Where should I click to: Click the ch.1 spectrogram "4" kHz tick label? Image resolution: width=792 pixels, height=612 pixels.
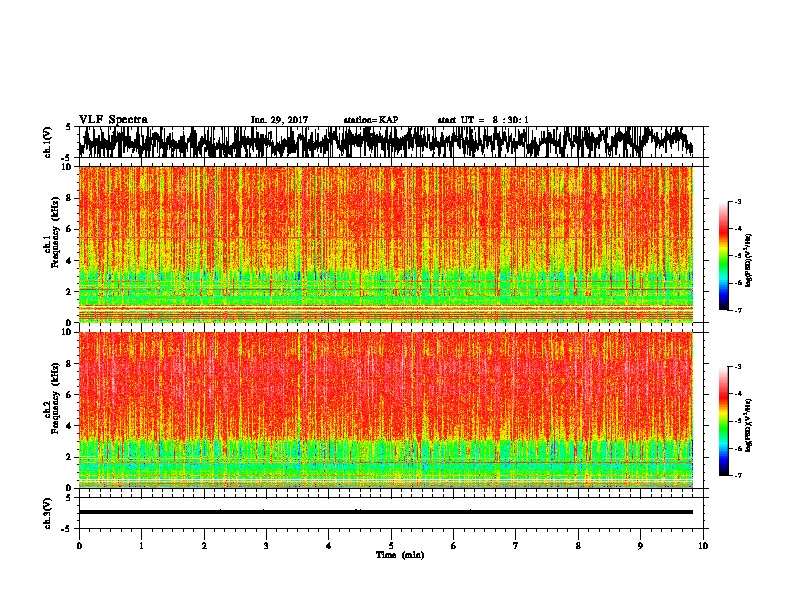70,261
